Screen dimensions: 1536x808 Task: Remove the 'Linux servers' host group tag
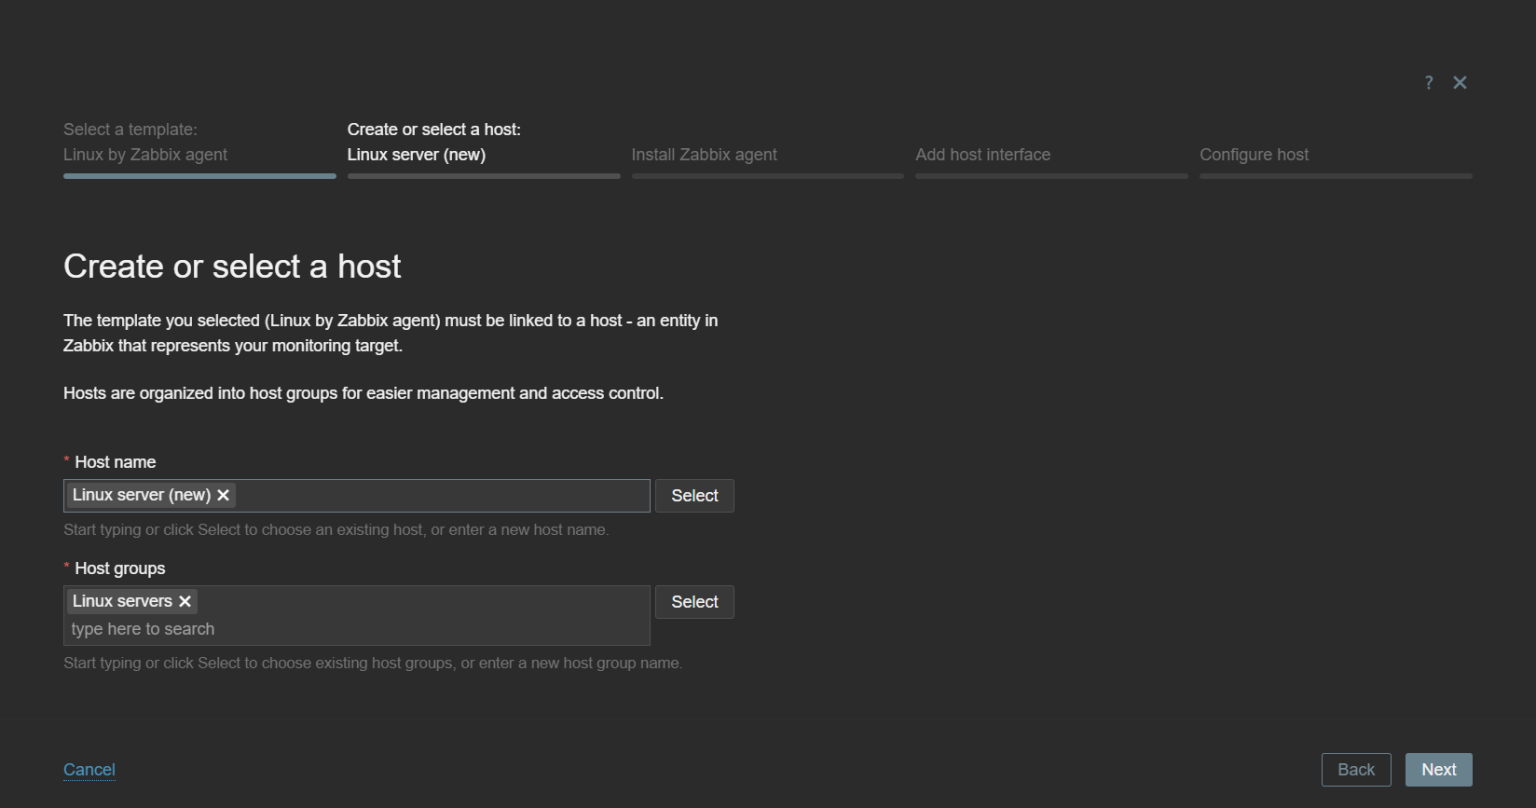[184, 601]
